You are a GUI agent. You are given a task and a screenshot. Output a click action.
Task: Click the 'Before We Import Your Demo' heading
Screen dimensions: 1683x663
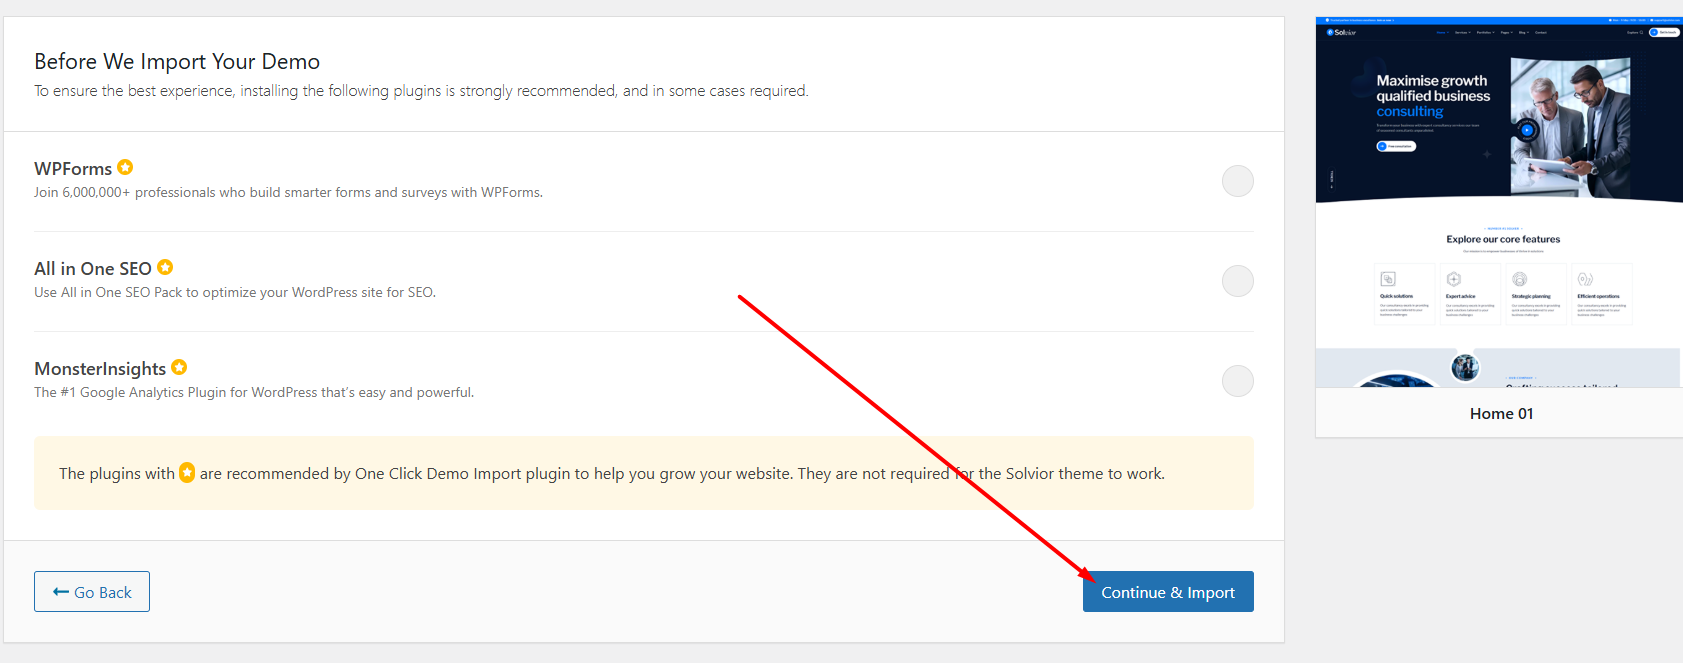coord(177,61)
